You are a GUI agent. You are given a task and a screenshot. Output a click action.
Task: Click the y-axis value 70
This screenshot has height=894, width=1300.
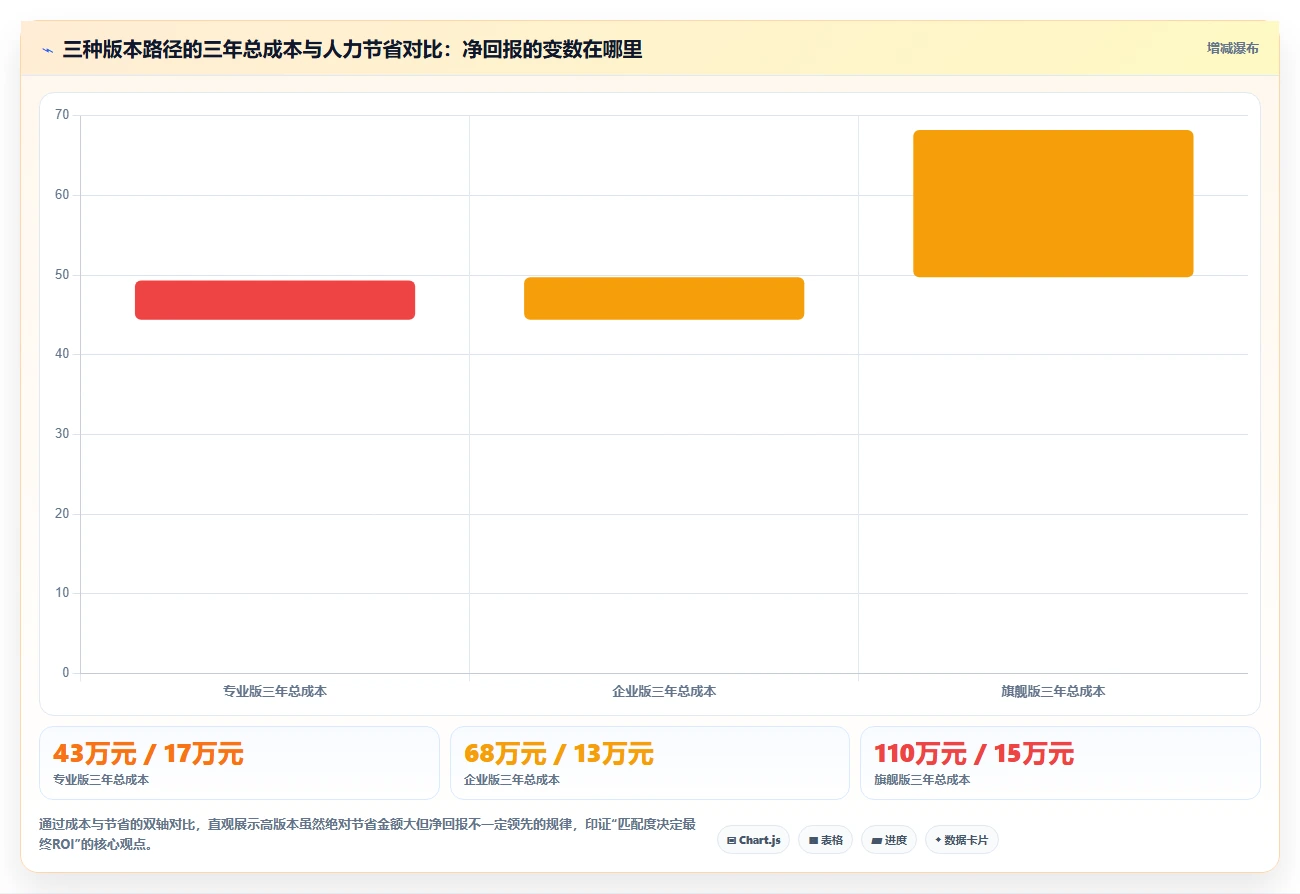[x=62, y=115]
